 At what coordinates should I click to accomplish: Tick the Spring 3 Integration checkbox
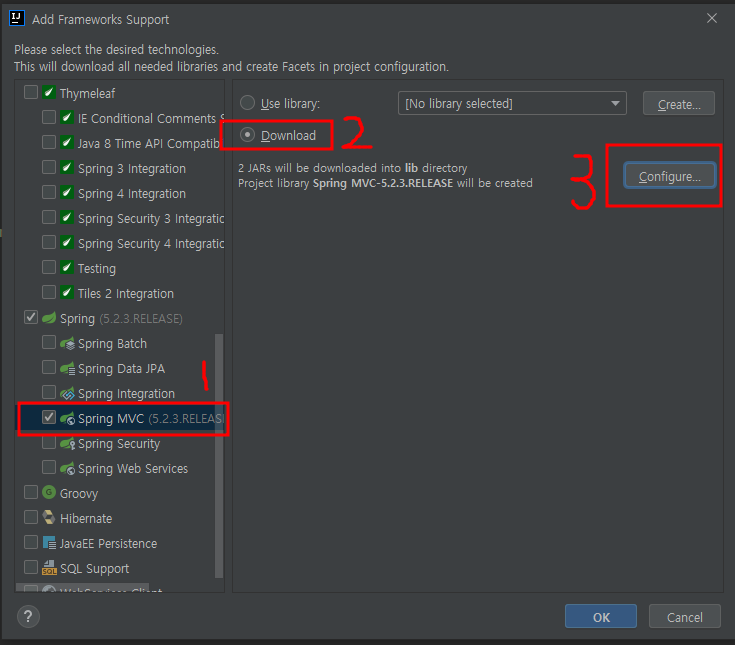click(49, 167)
